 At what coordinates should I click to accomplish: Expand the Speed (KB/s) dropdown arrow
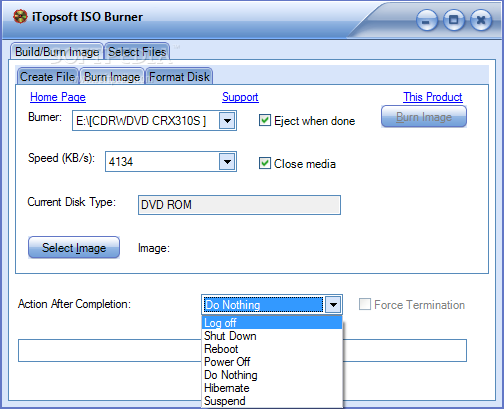tap(227, 162)
